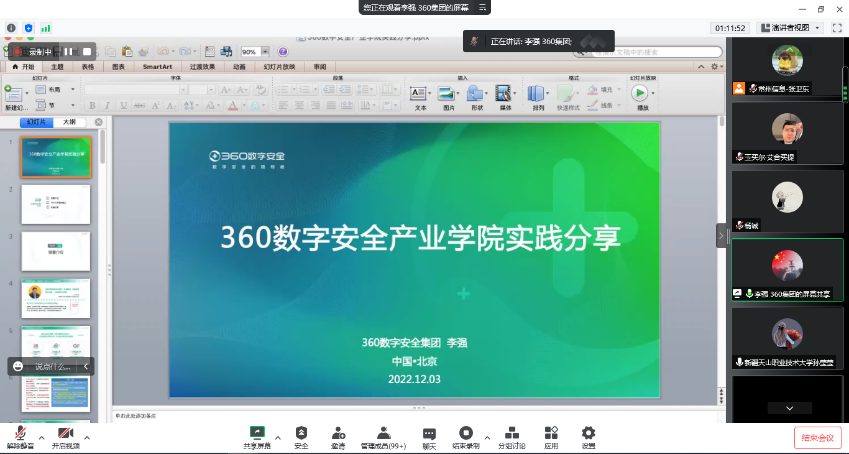This screenshot has width=849, height=454.
Task: Open the purple help icon
Action: 283,51
